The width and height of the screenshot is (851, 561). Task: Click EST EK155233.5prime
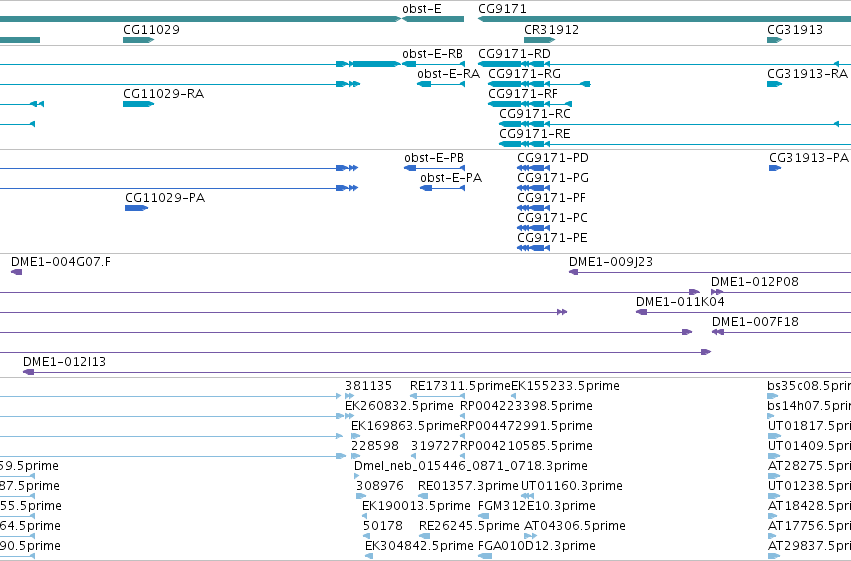(513, 396)
